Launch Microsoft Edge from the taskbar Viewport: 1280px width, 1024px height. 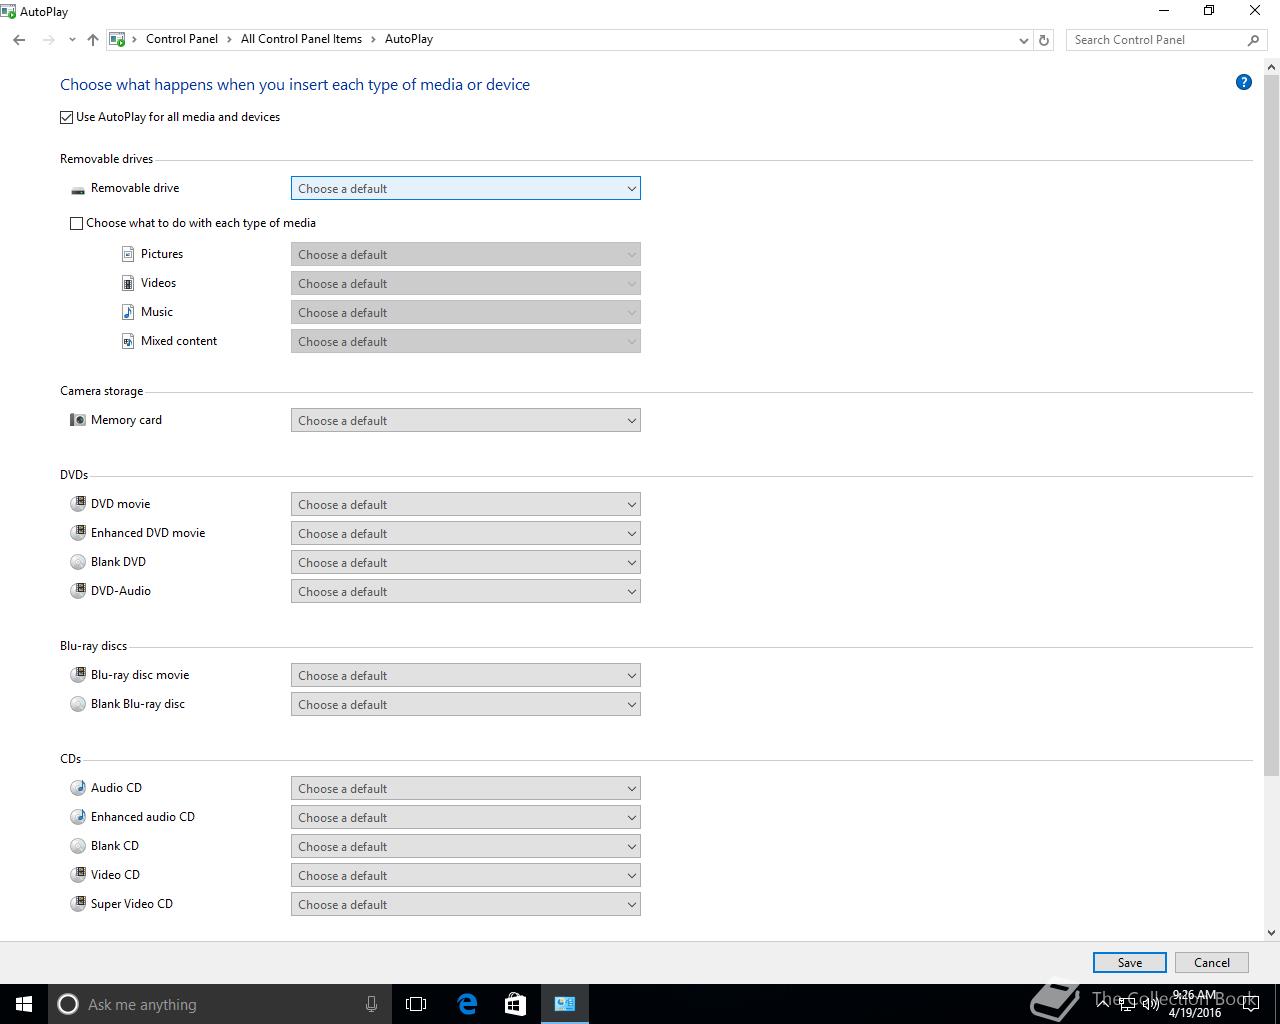pyautogui.click(x=467, y=1004)
